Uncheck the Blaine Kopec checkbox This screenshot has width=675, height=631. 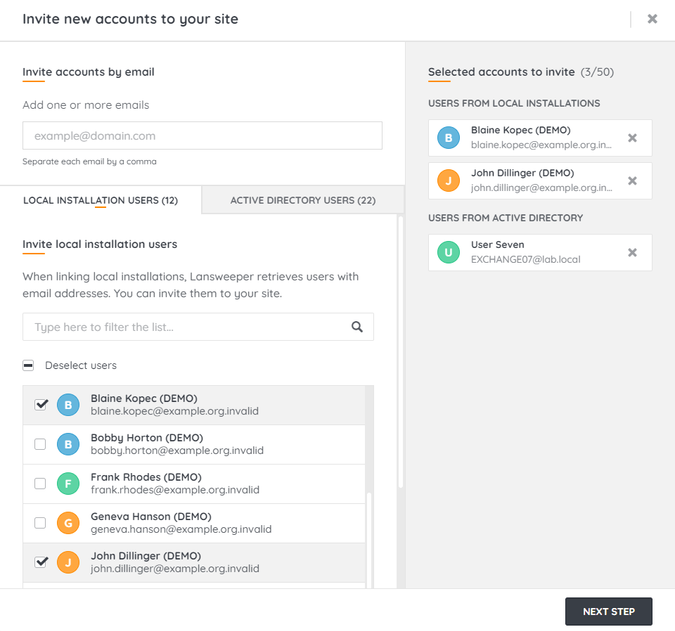pos(41,405)
